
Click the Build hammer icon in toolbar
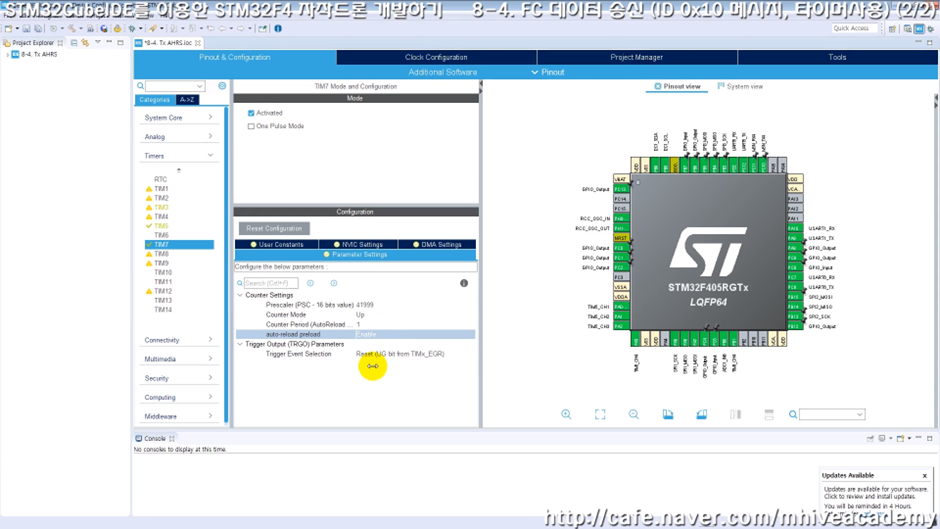(72, 28)
